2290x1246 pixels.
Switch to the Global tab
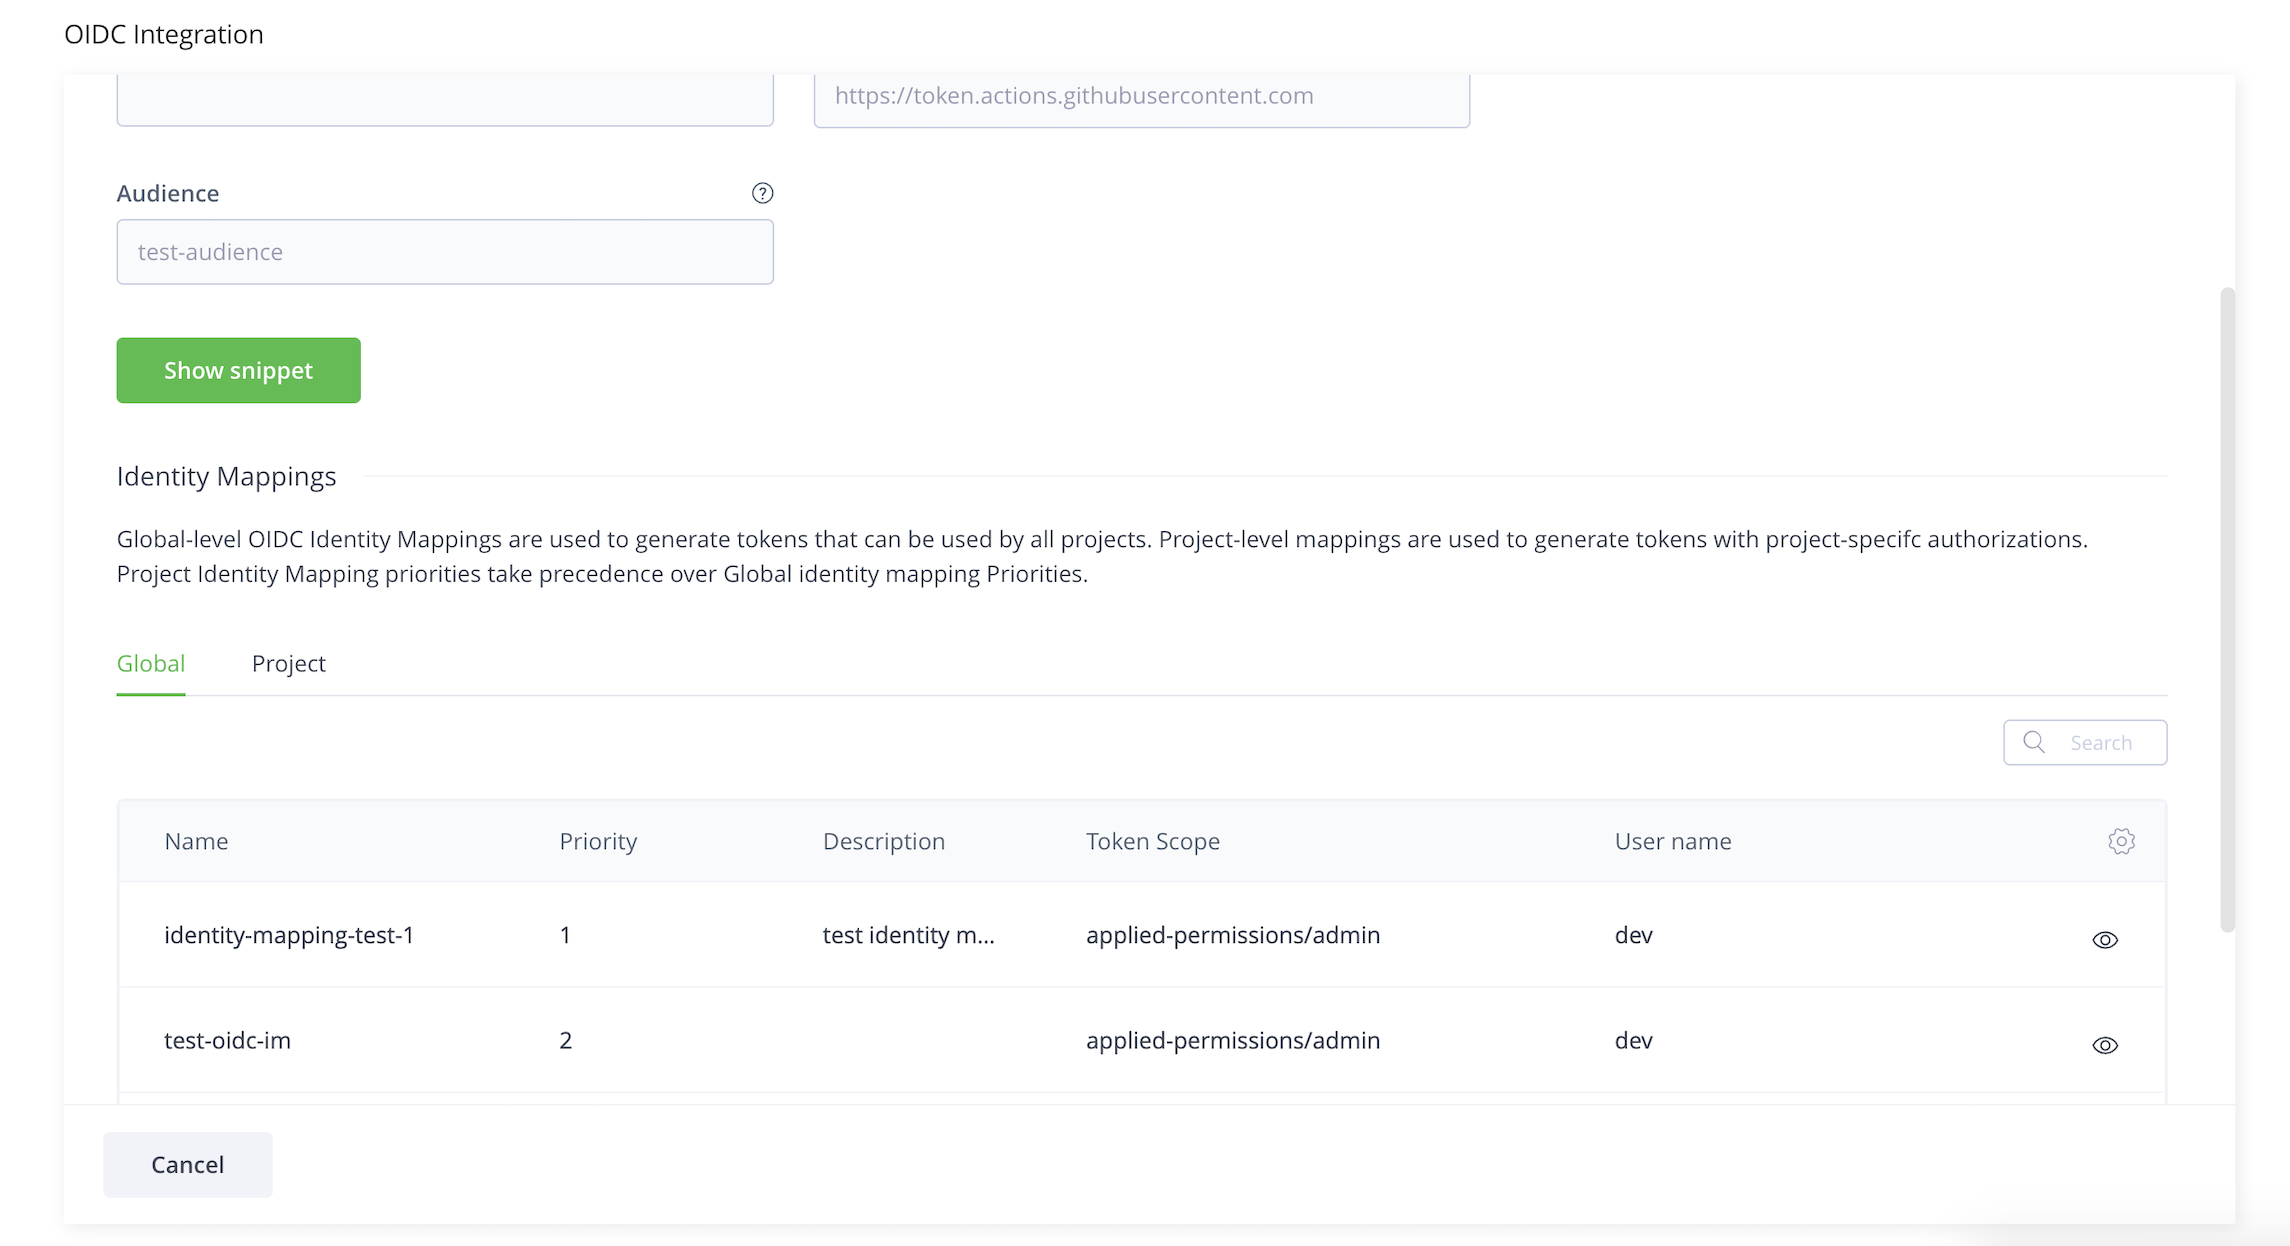[151, 663]
